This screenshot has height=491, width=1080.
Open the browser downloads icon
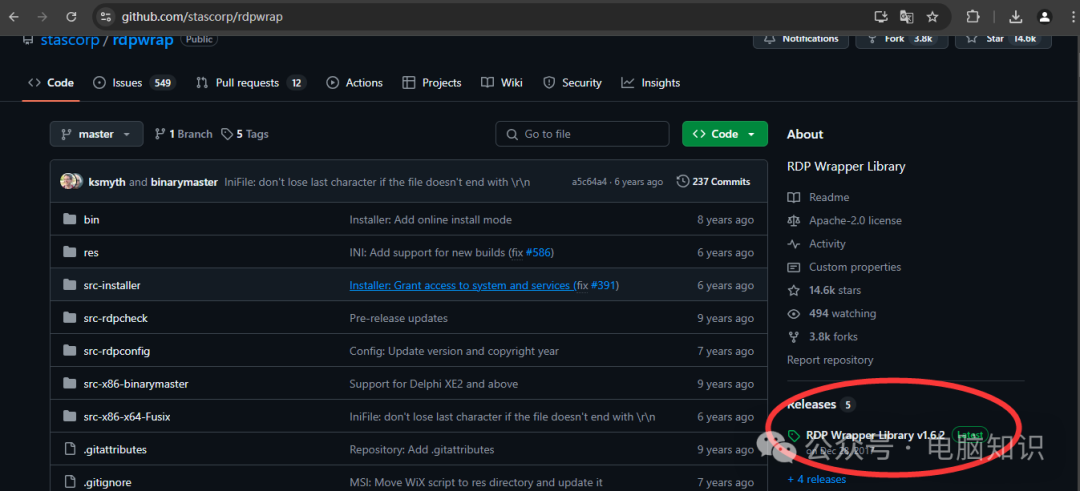click(x=1015, y=17)
